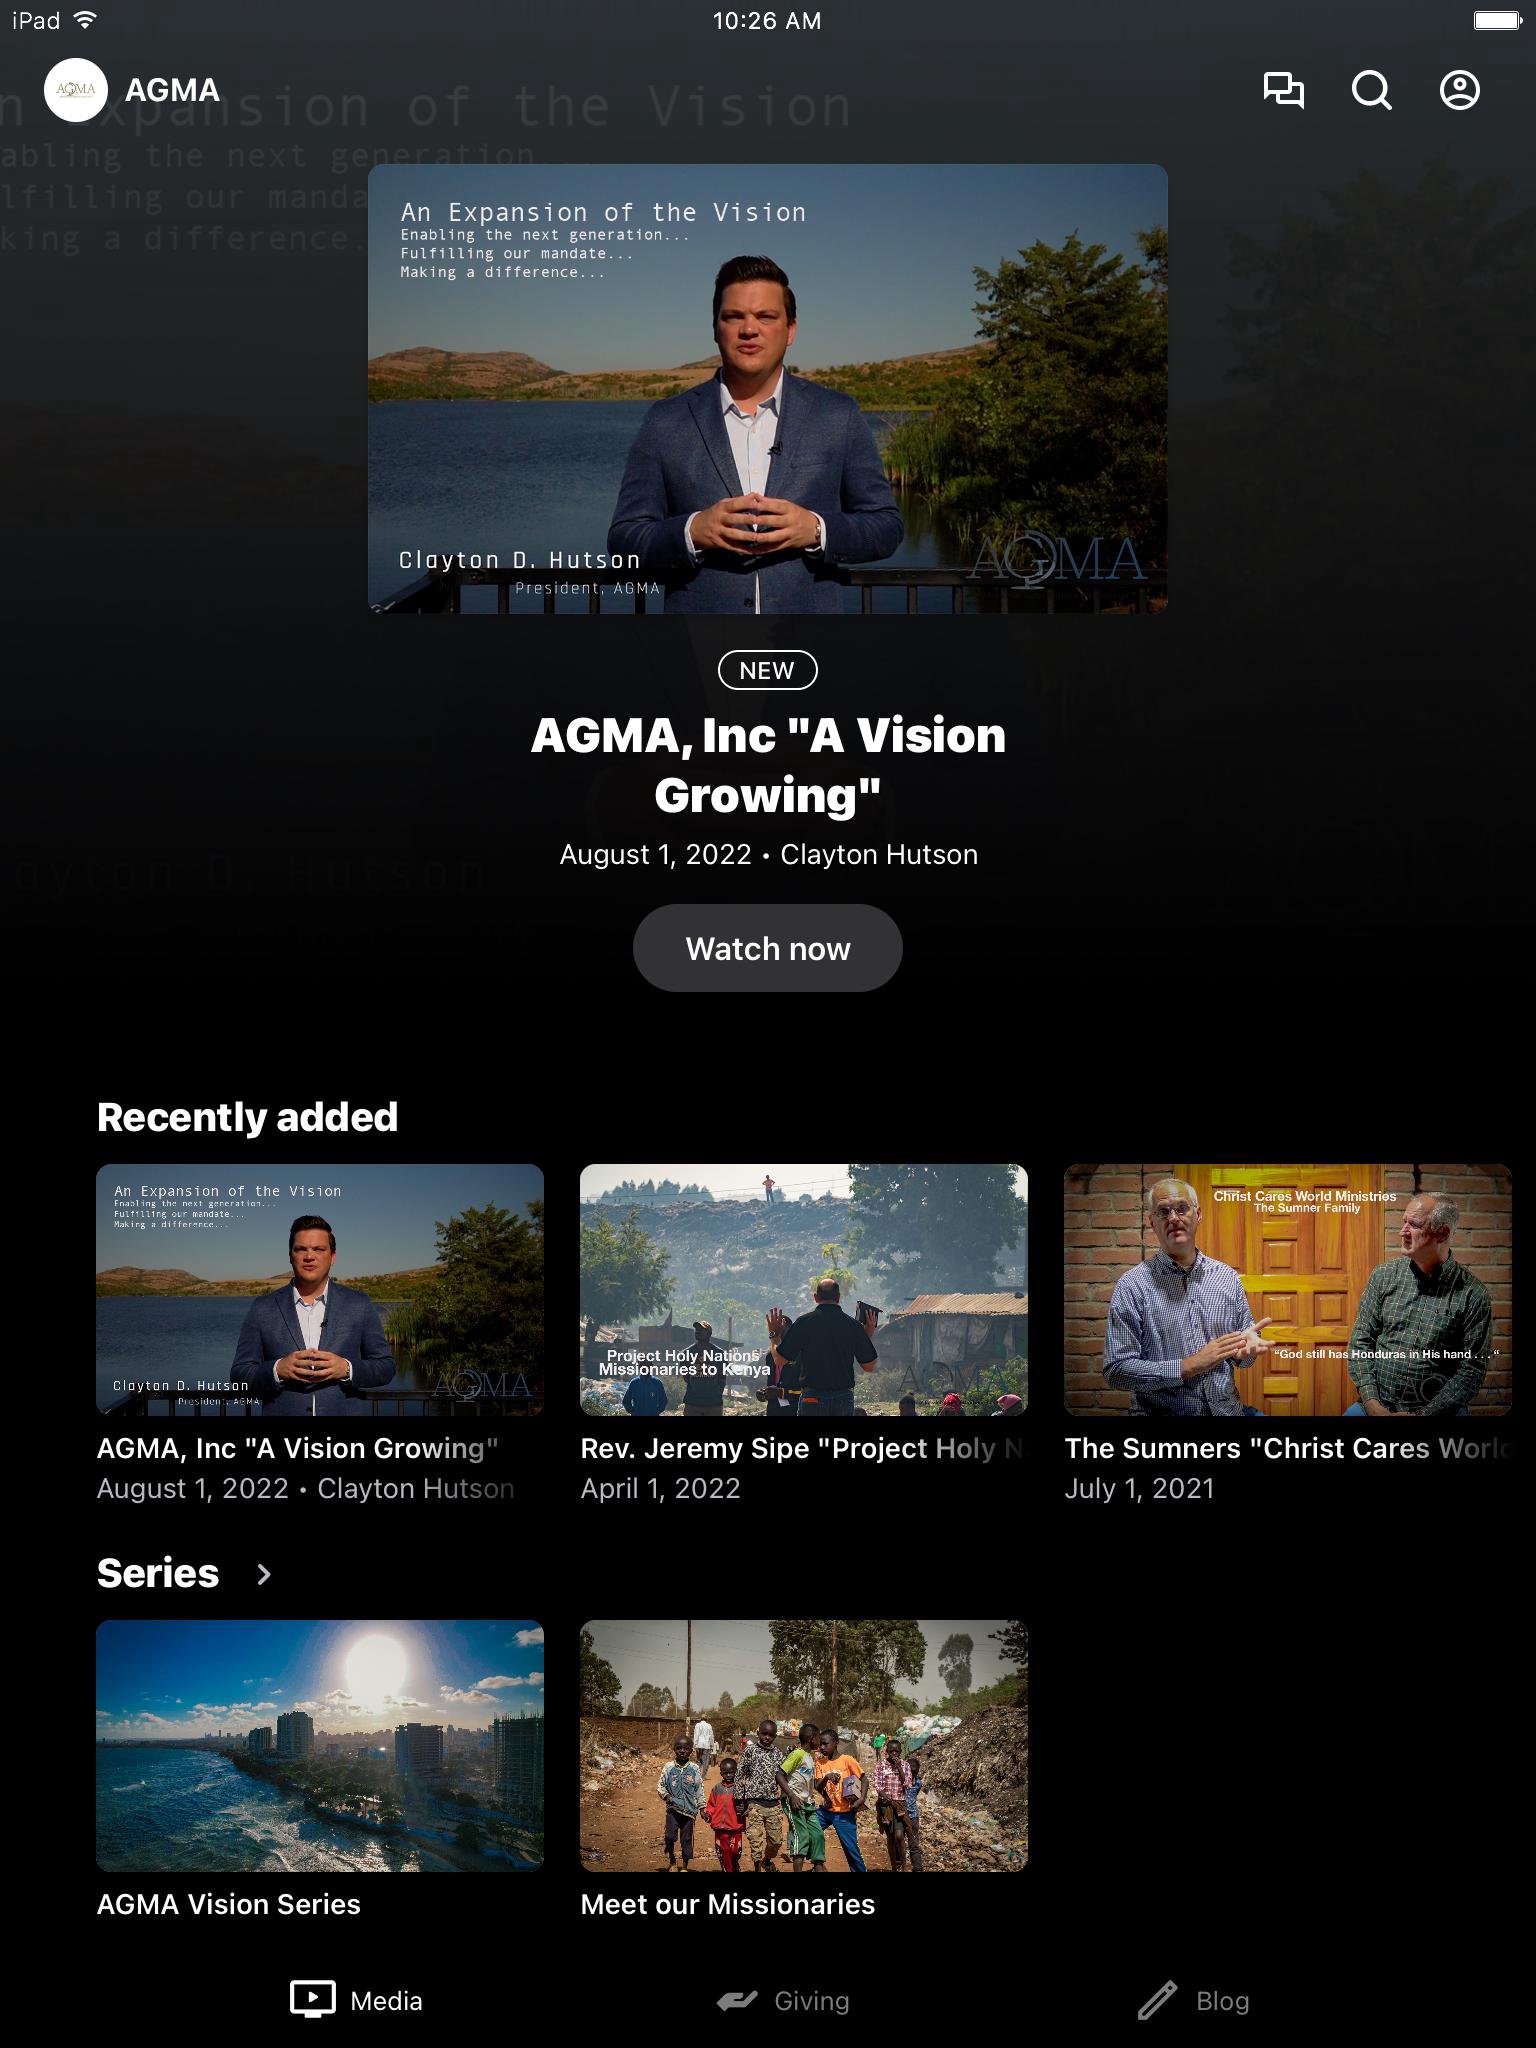
Task: Tap the featured "A Vision Growing" title
Action: click(x=767, y=765)
